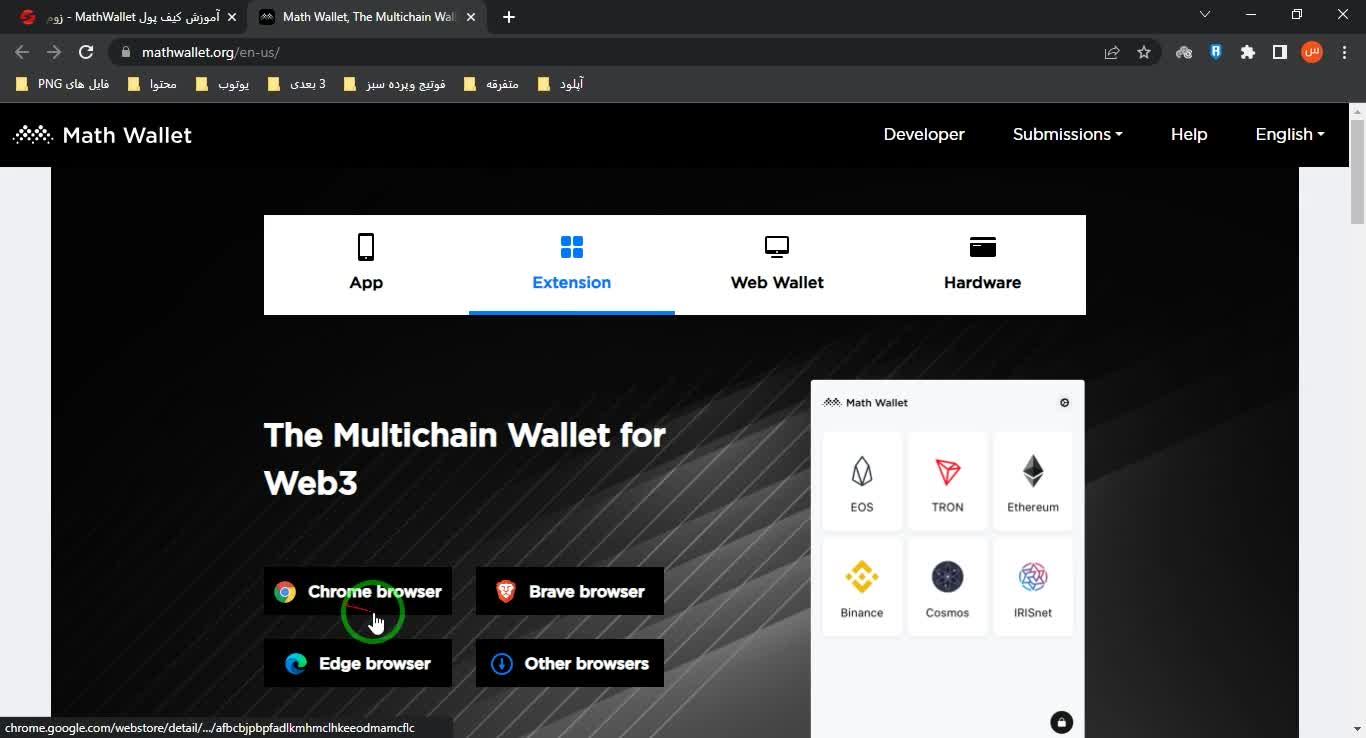Open Math Wallet settings gear icon
The width and height of the screenshot is (1366, 738).
pyautogui.click(x=1064, y=403)
